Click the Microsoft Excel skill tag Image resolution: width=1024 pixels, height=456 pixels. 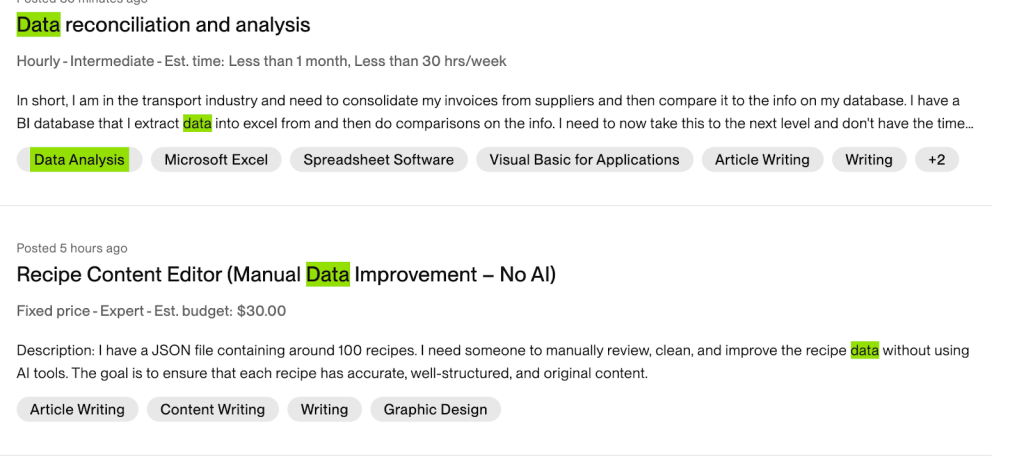(216, 160)
